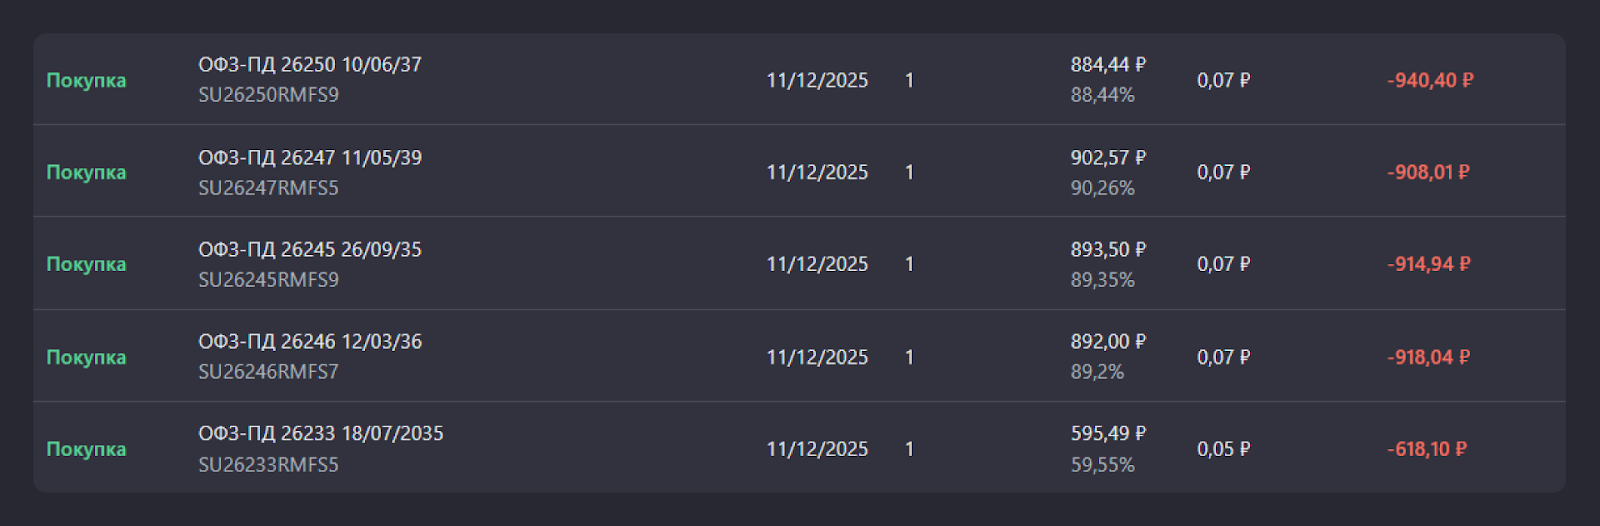
Task: Click the SU26250RMFS9 ISIN code
Action: click(268, 95)
